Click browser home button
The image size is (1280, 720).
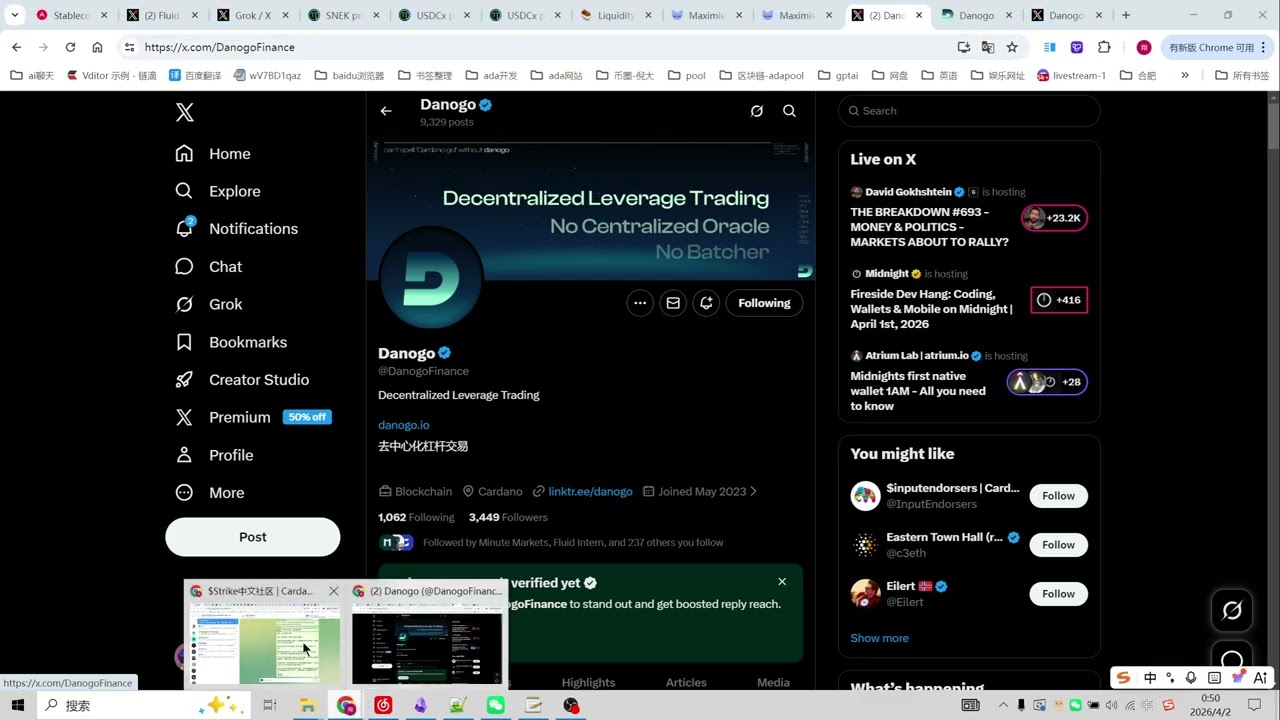pos(97,47)
